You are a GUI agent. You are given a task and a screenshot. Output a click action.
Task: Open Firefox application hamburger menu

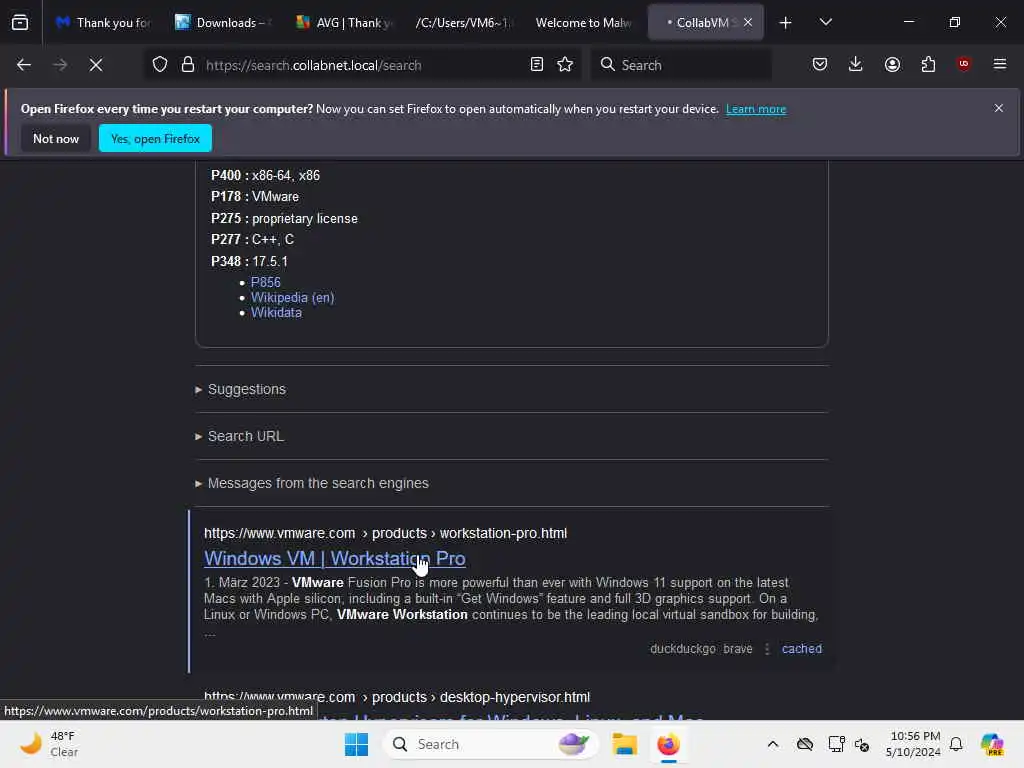click(x=1000, y=64)
